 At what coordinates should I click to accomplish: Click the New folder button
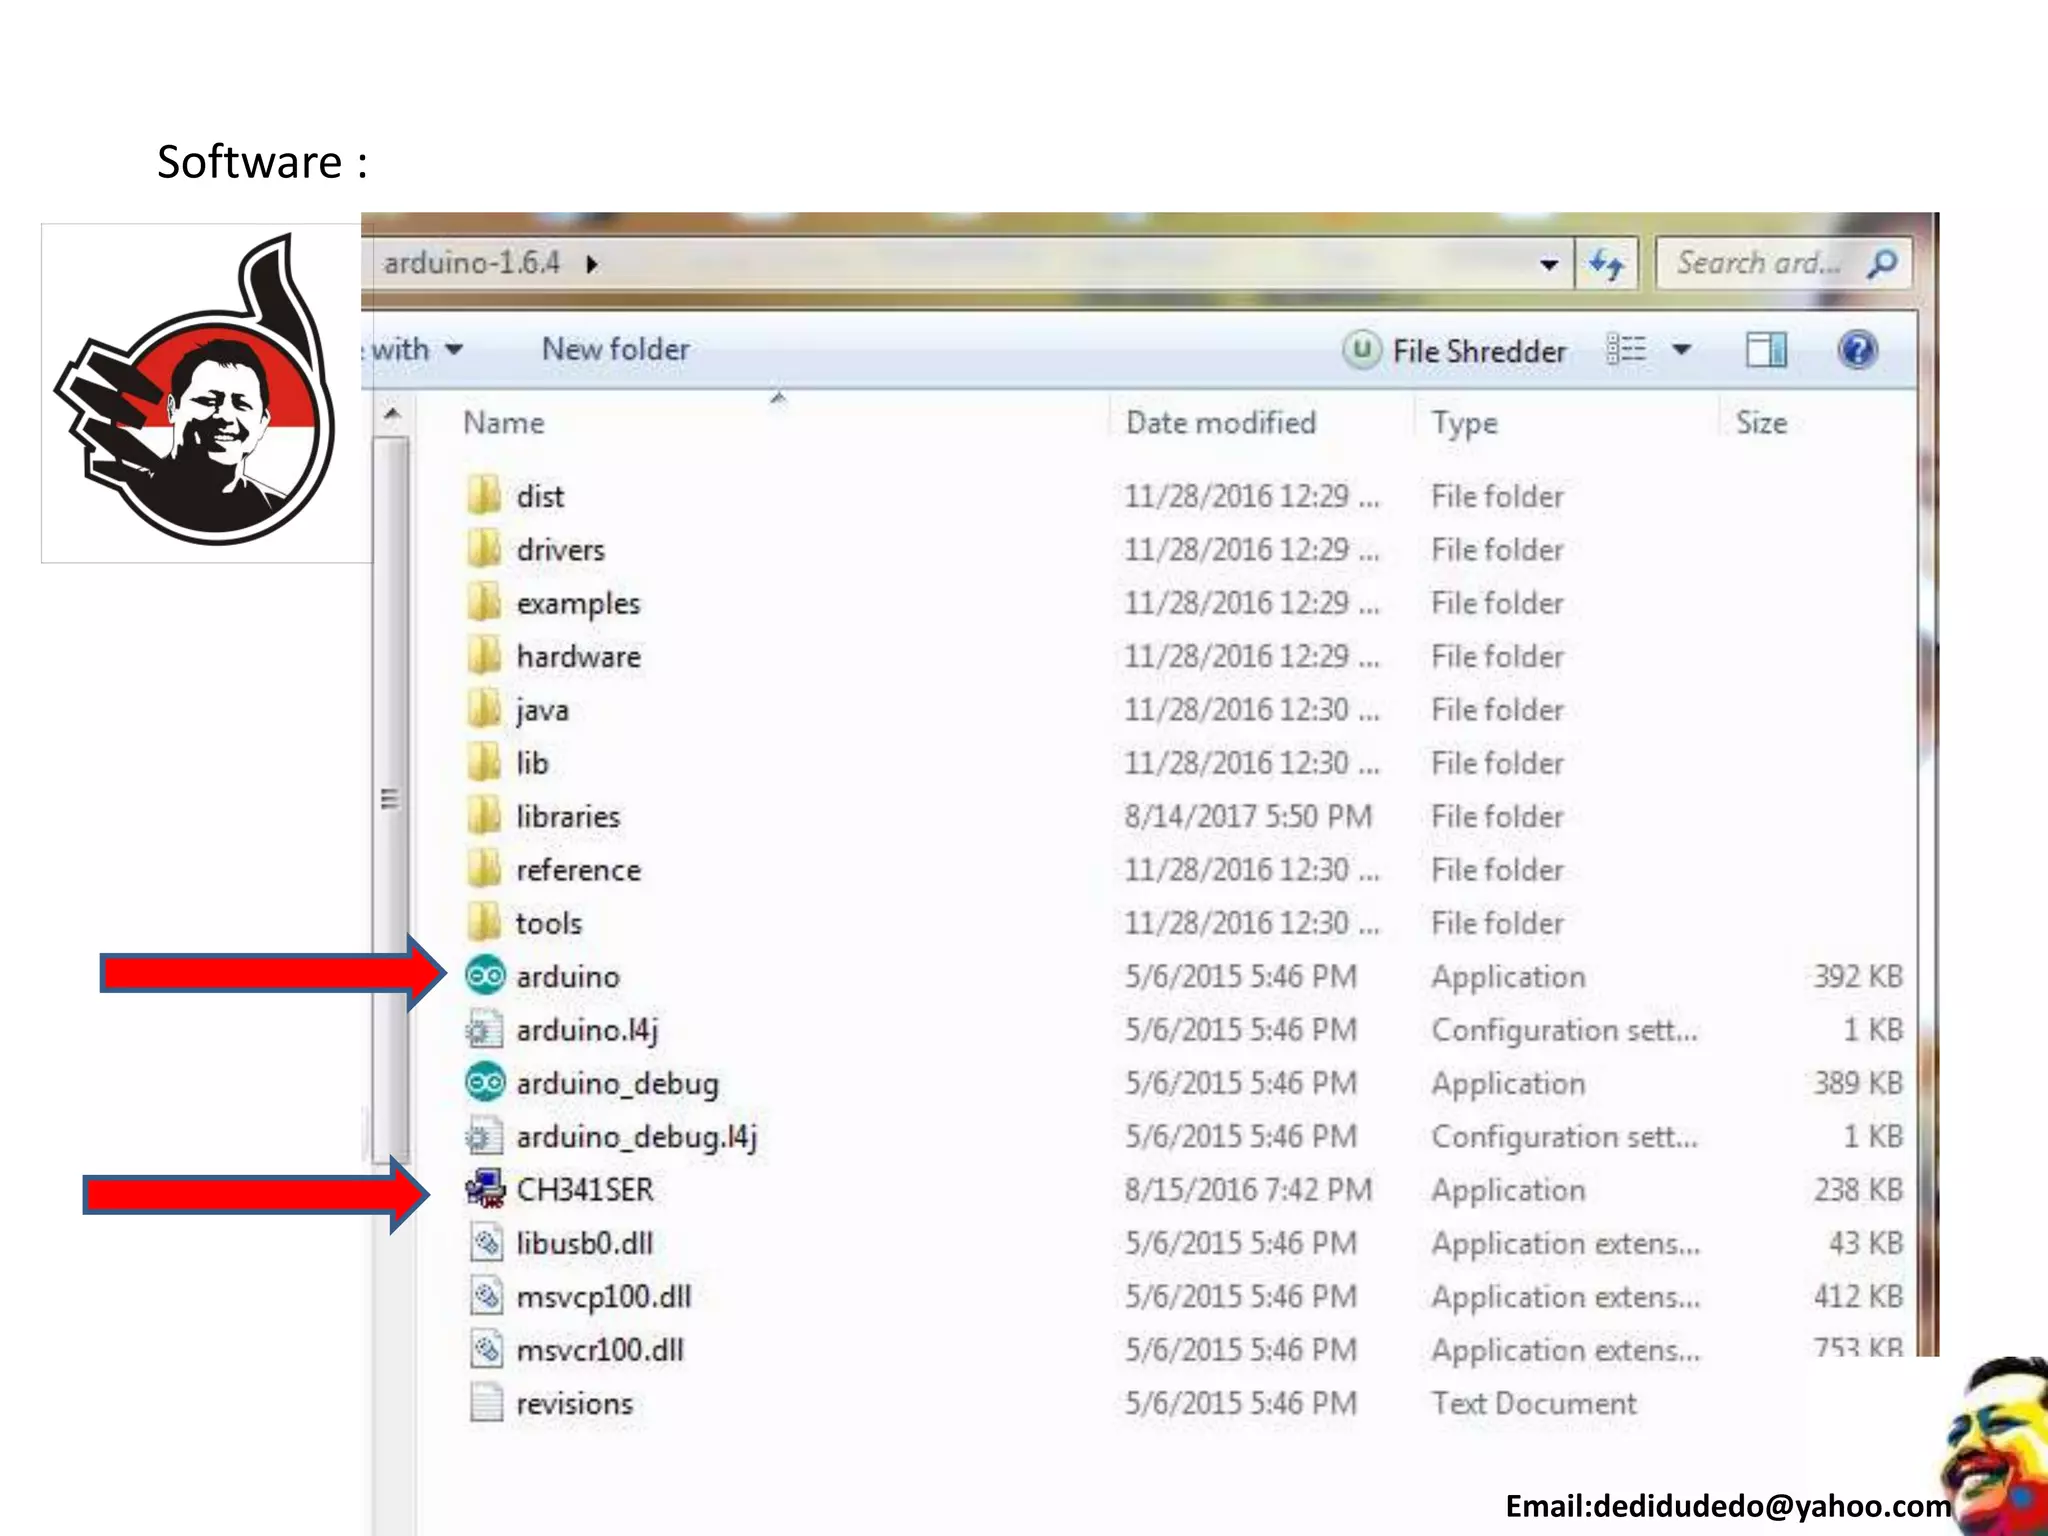[615, 349]
